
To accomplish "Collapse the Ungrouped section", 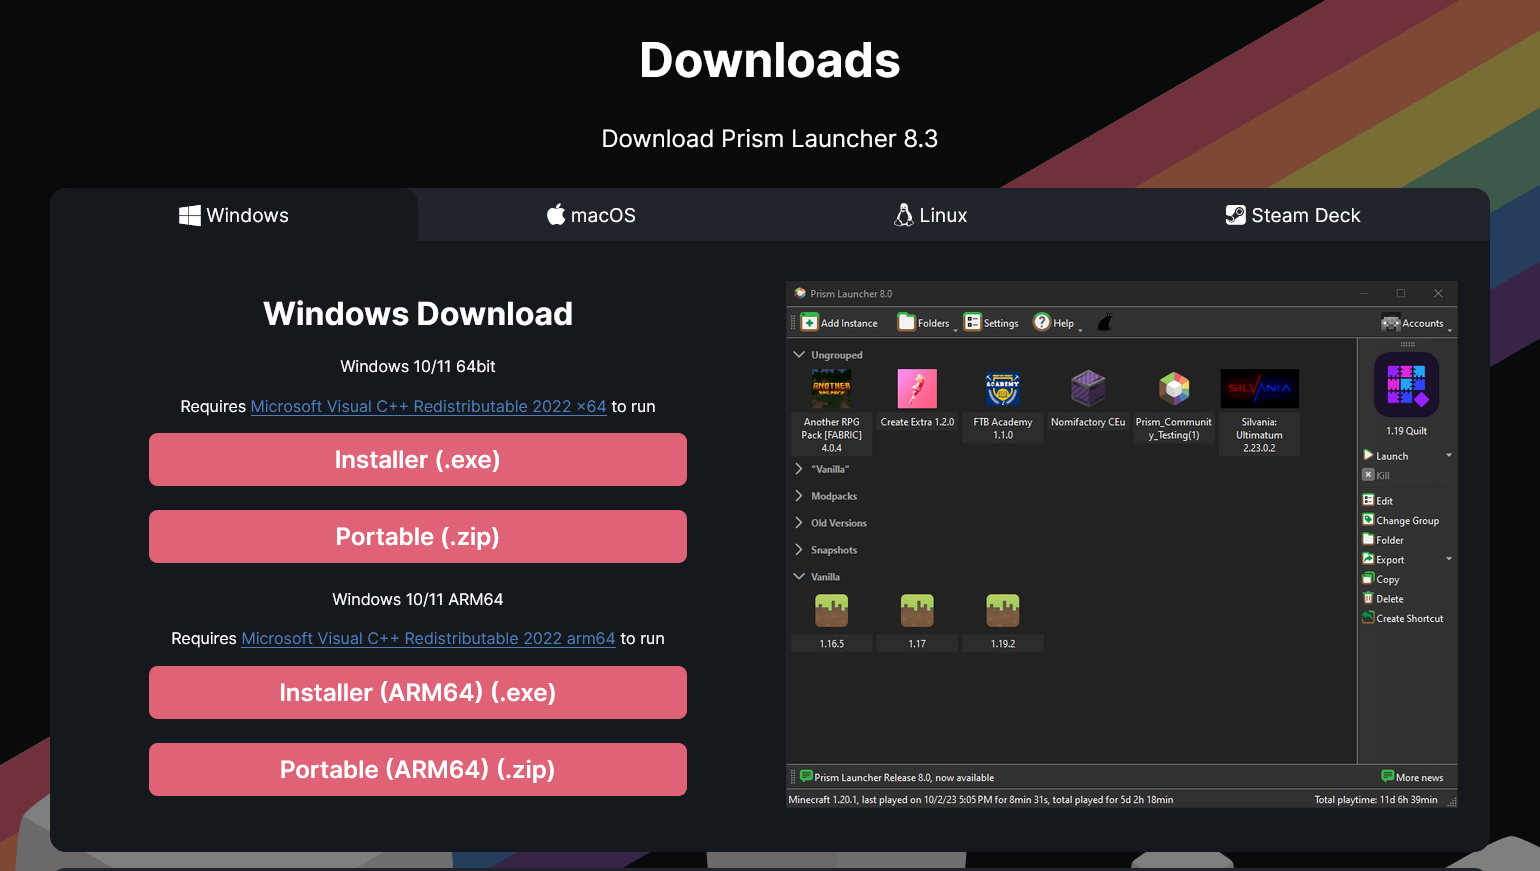I will click(799, 355).
